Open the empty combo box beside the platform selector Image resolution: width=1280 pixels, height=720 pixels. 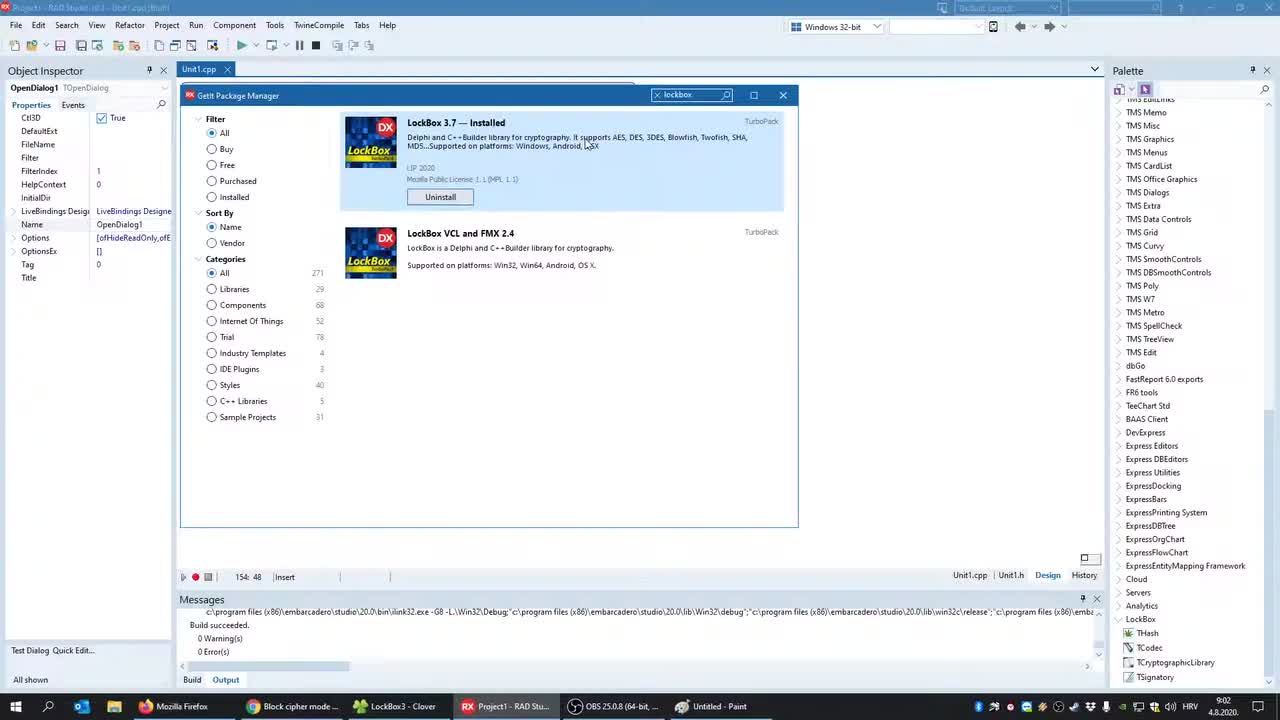[x=936, y=26]
